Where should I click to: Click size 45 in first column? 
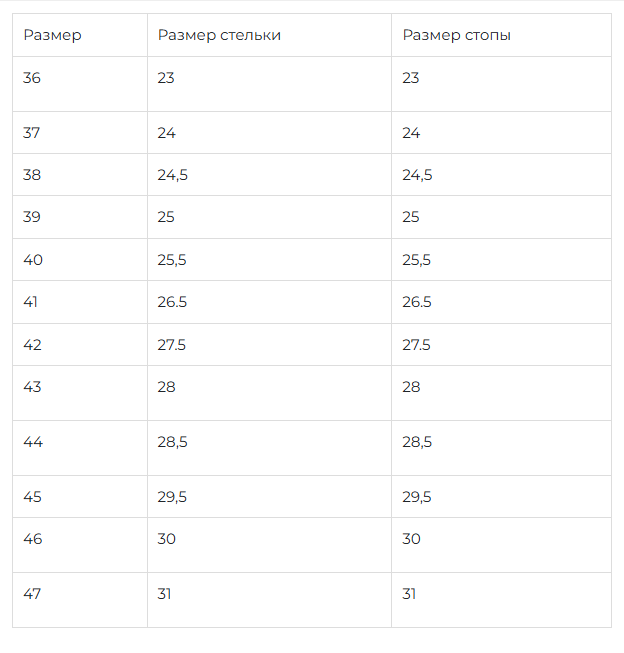pos(33,497)
